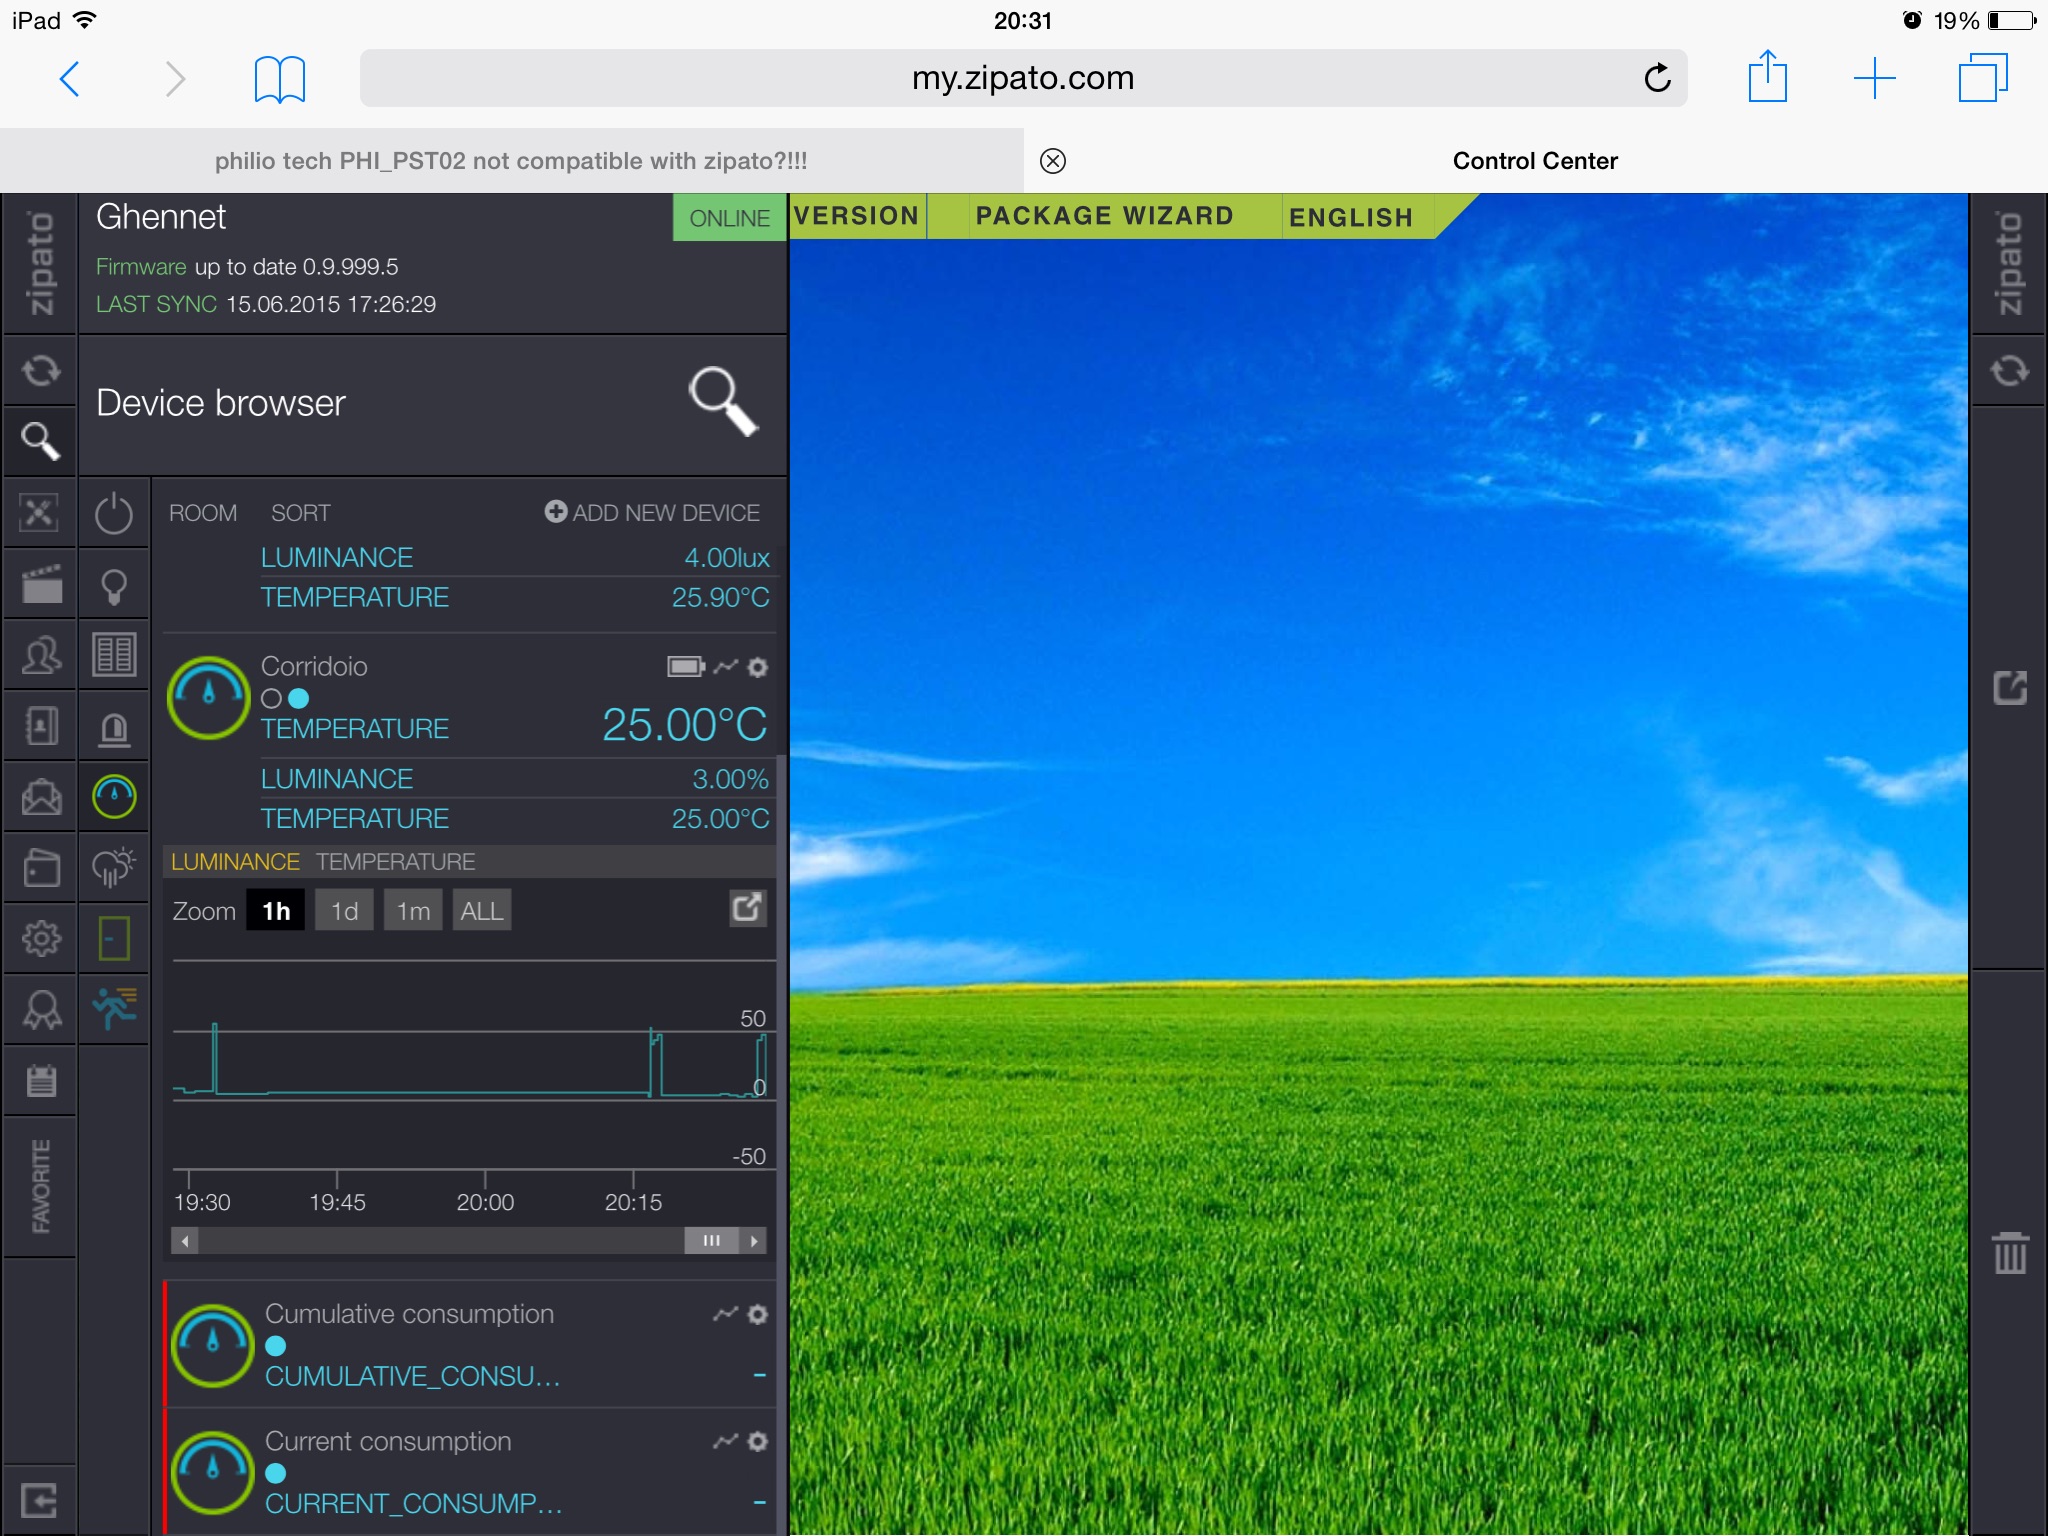Select the power switch devices filter
The height and width of the screenshot is (1536, 2048).
pos(114,514)
